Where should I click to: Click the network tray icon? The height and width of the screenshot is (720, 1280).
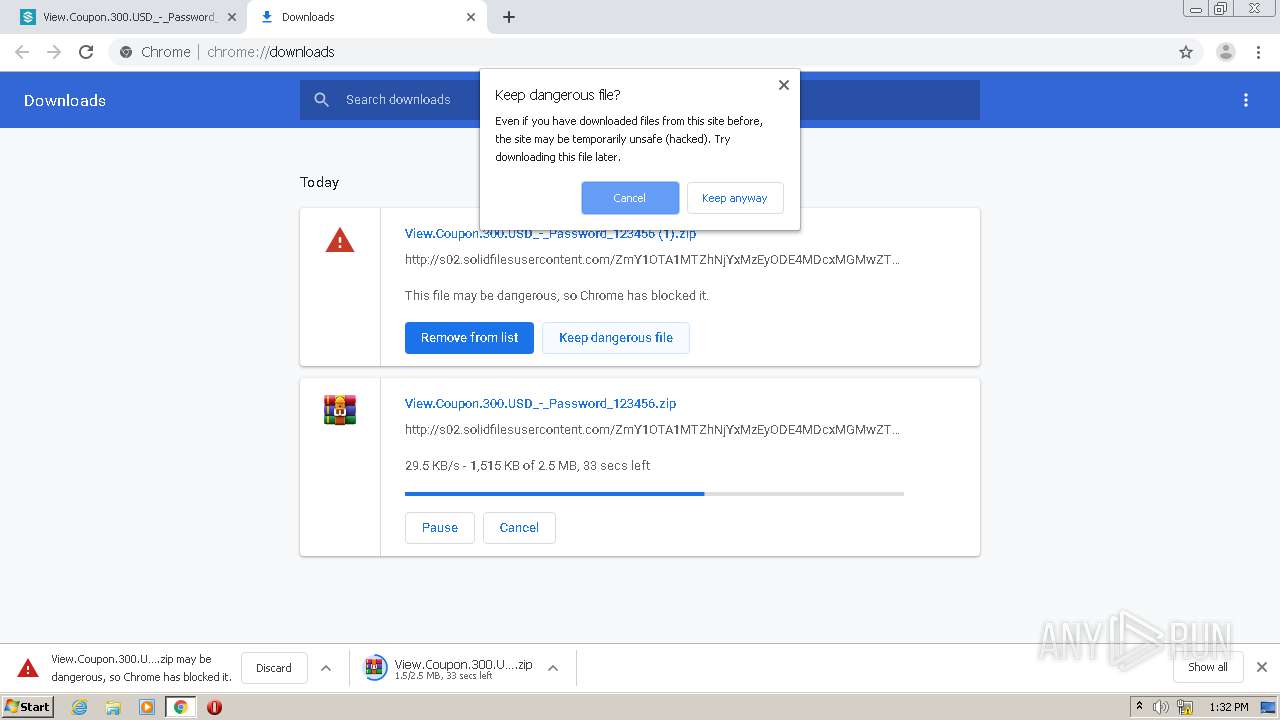click(x=1185, y=707)
